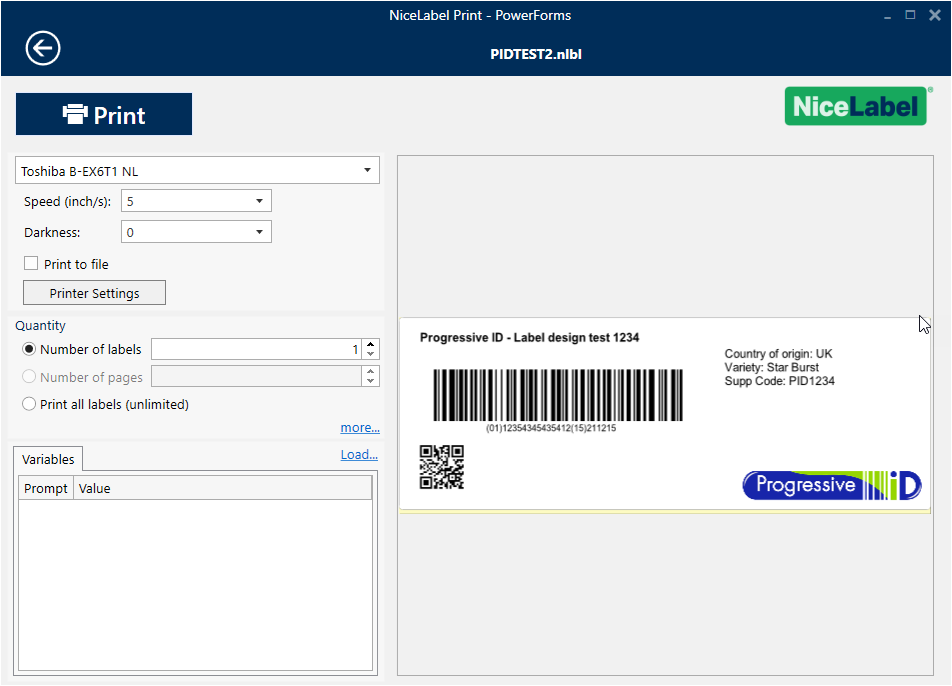Click the Print button
Image resolution: width=952 pixels, height=686 pixels.
pyautogui.click(x=104, y=114)
